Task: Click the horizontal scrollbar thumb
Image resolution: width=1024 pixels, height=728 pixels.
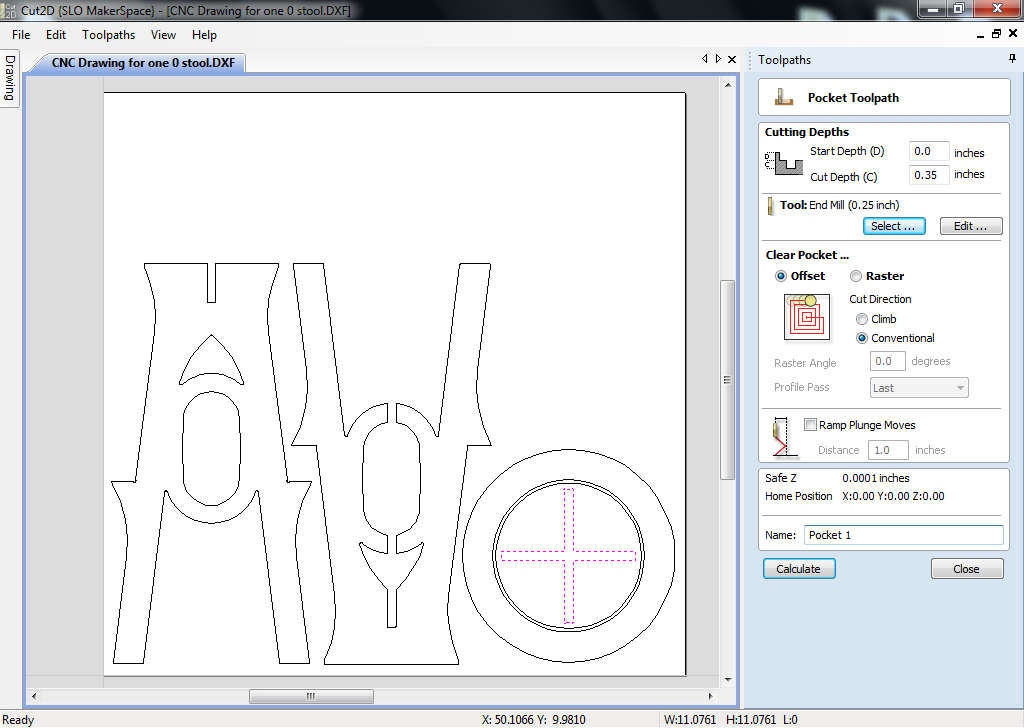Action: point(312,697)
